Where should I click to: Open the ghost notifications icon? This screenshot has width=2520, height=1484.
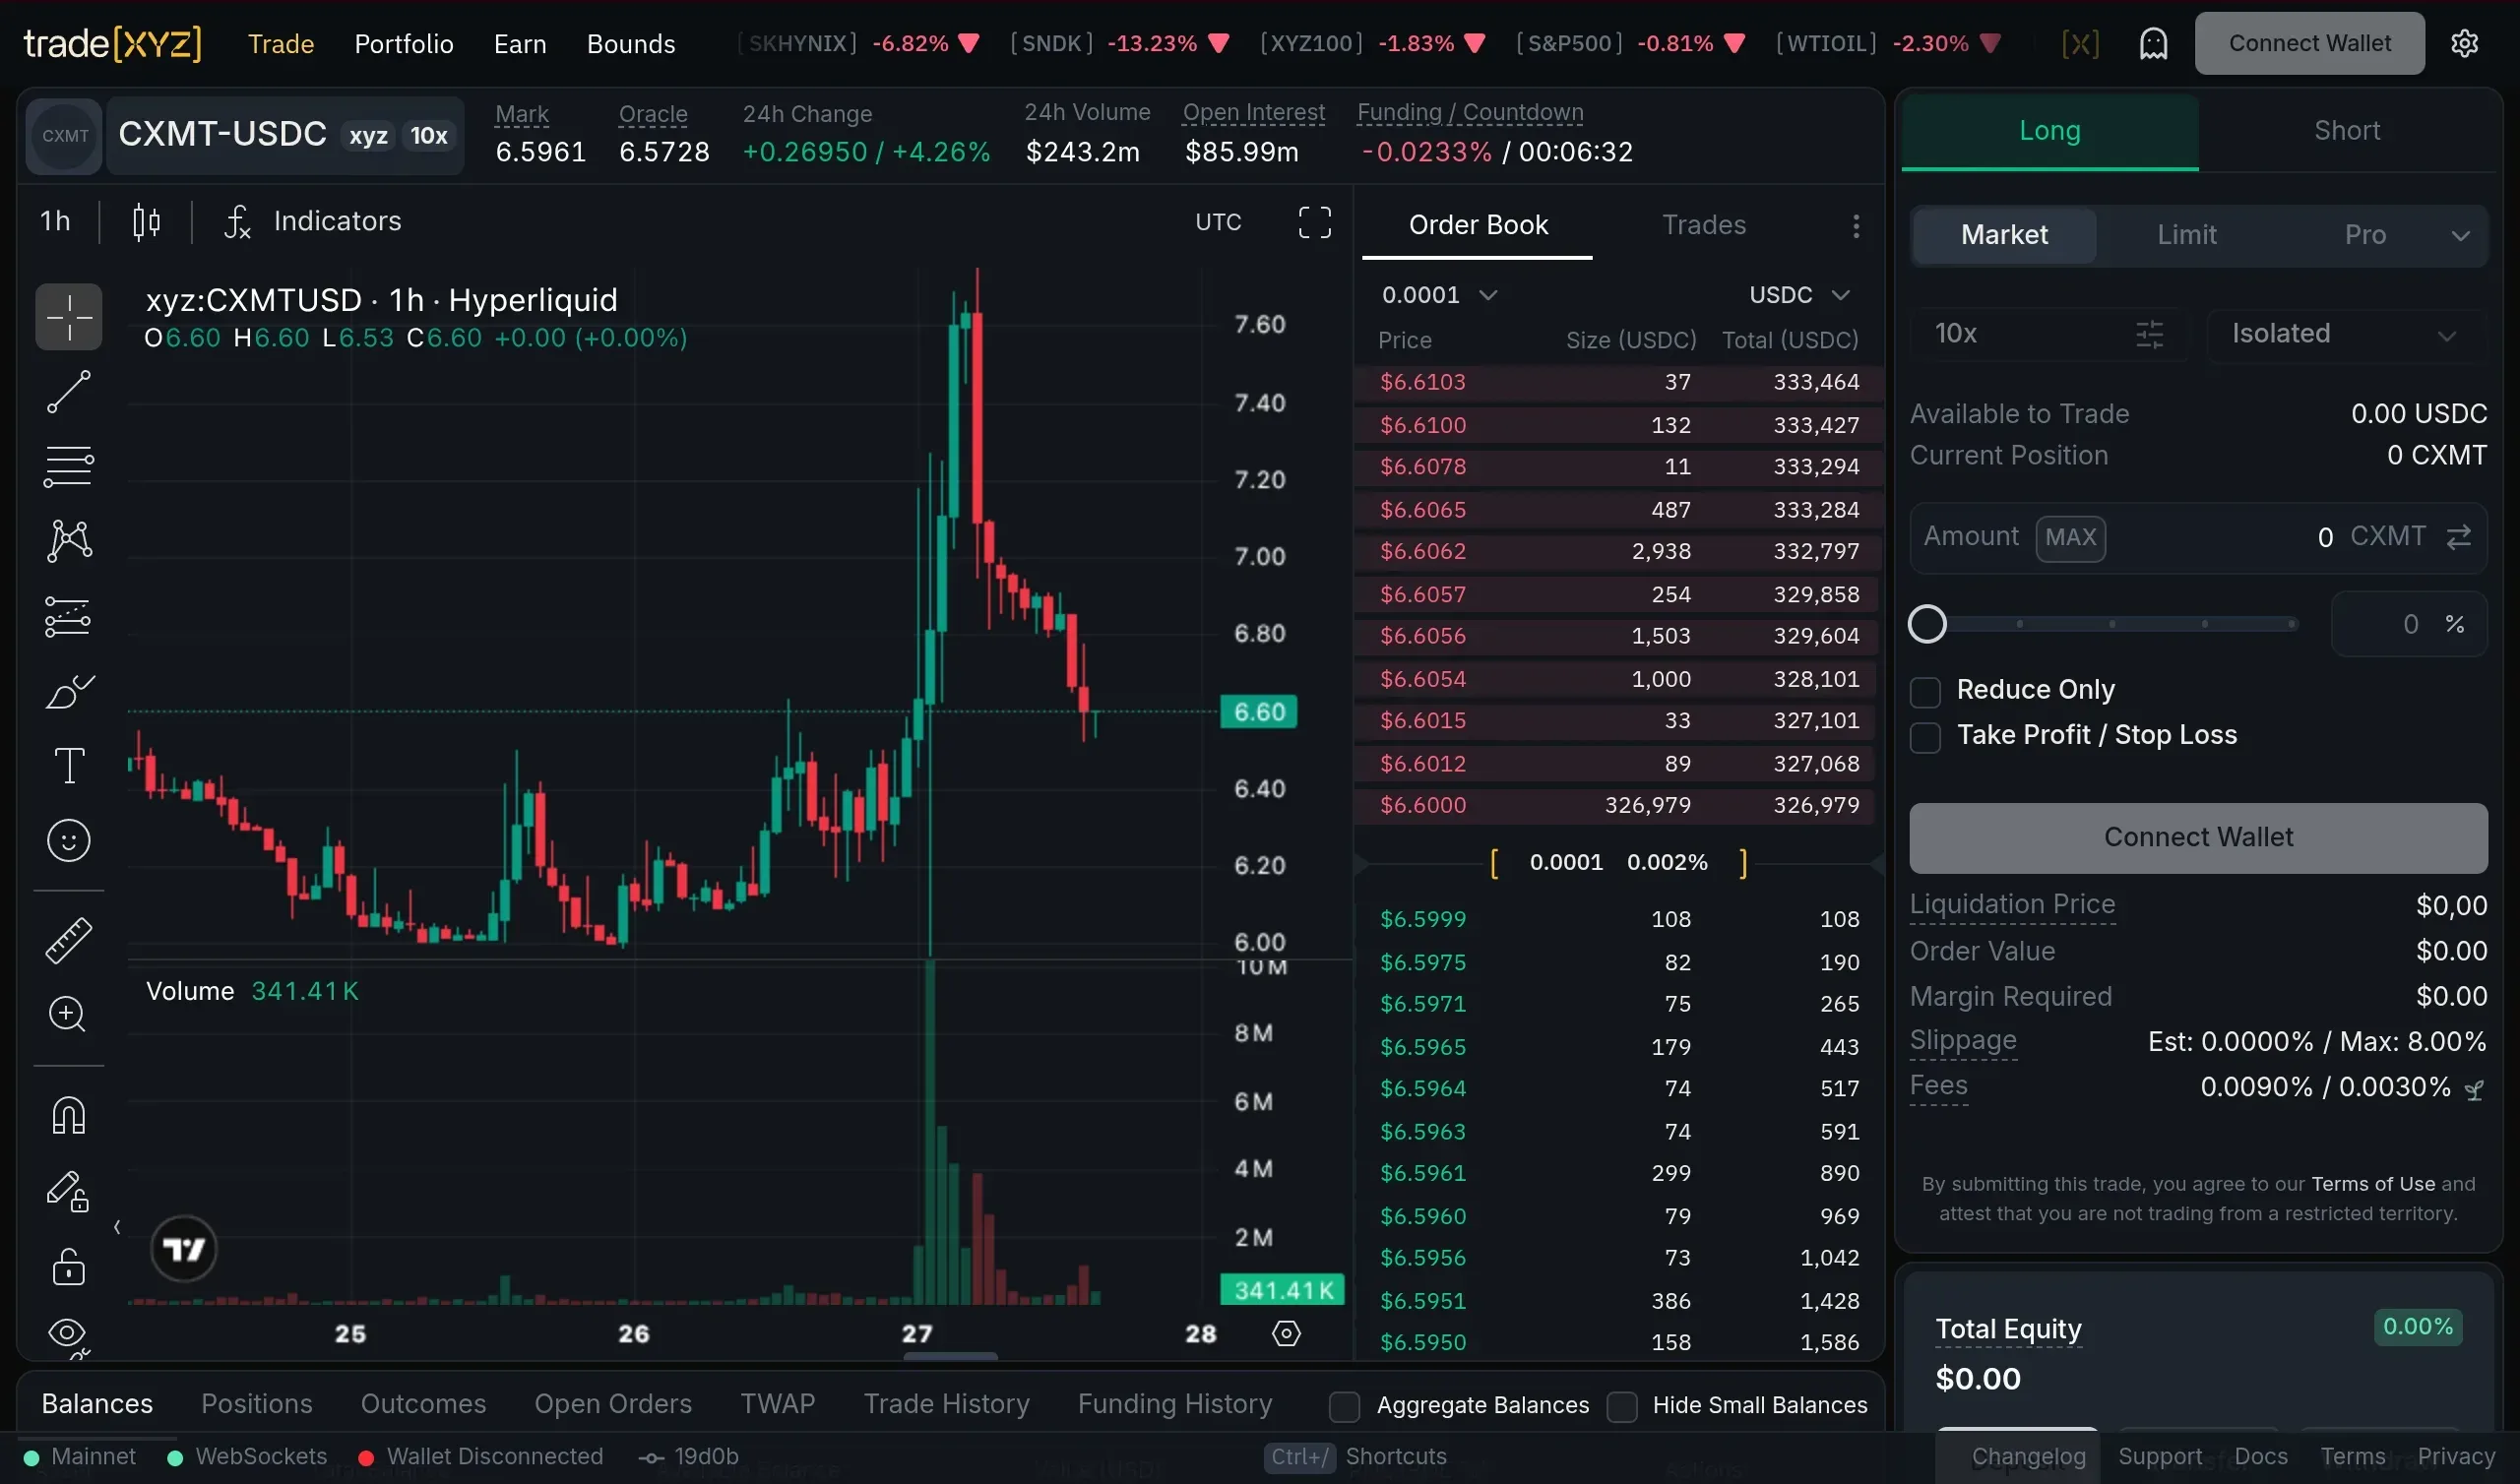pos(2153,43)
